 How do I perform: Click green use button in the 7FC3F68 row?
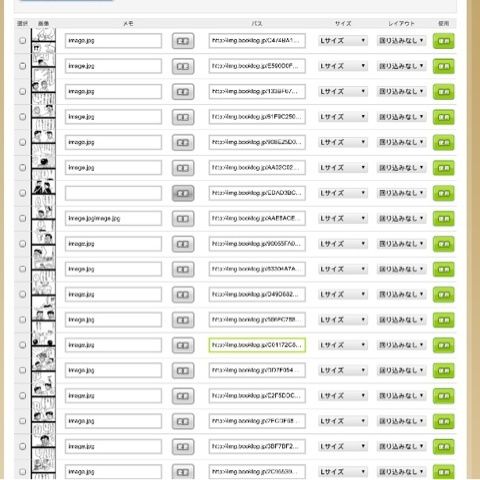pos(444,421)
